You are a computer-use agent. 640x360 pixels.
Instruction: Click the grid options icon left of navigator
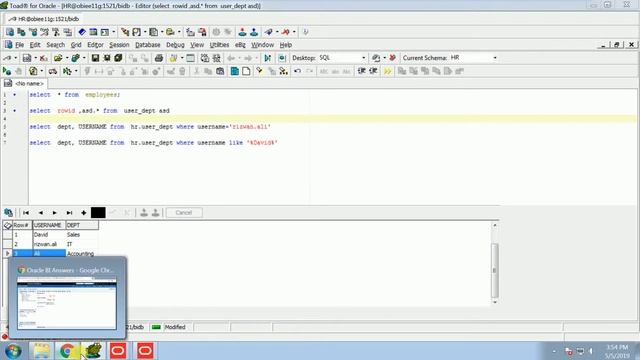click(8, 213)
